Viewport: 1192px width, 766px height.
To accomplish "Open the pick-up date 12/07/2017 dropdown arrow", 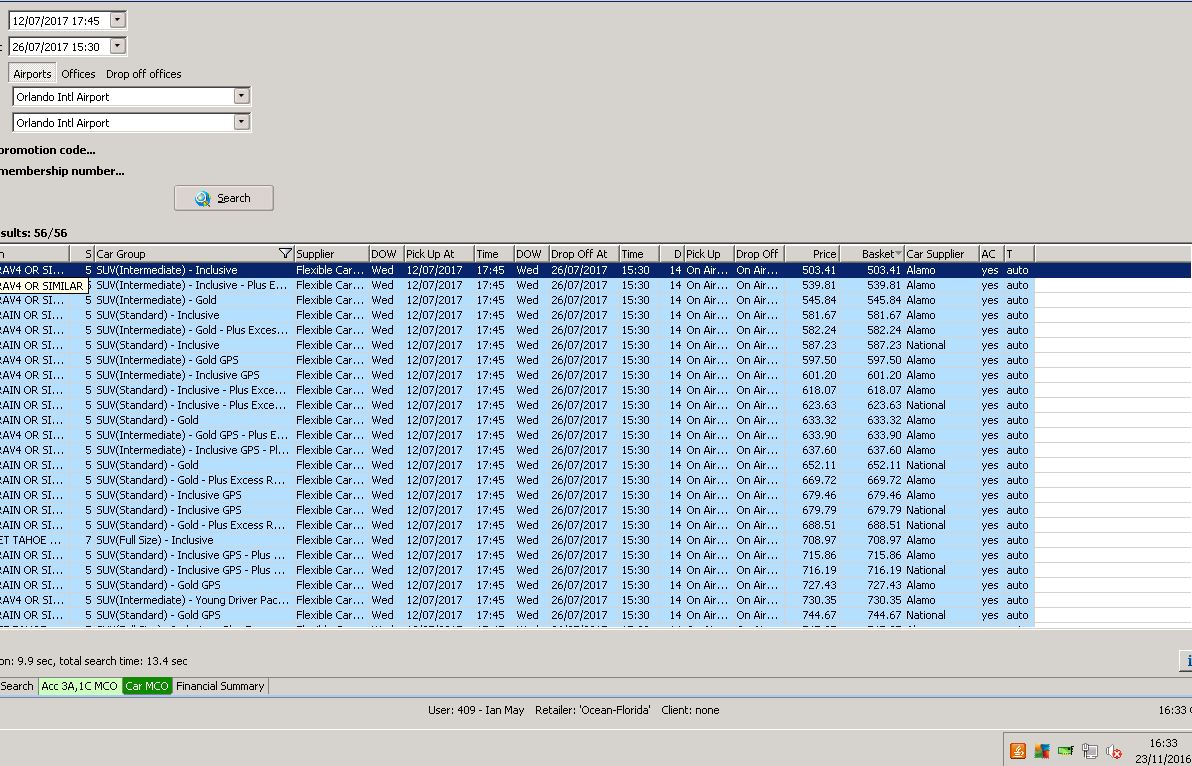I will click(118, 21).
